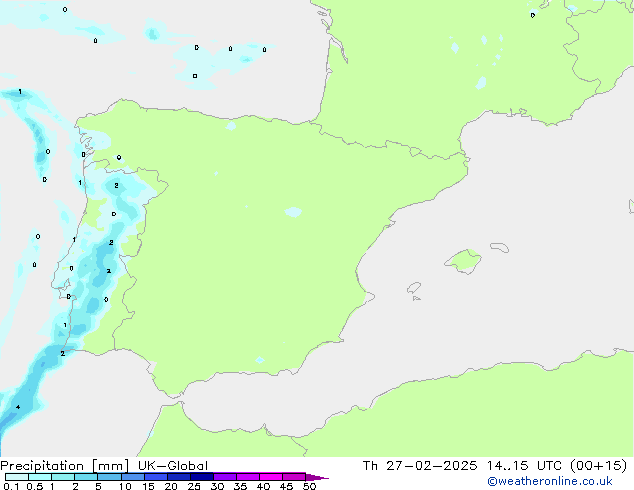Click the '45' legend scale label

[286, 486]
